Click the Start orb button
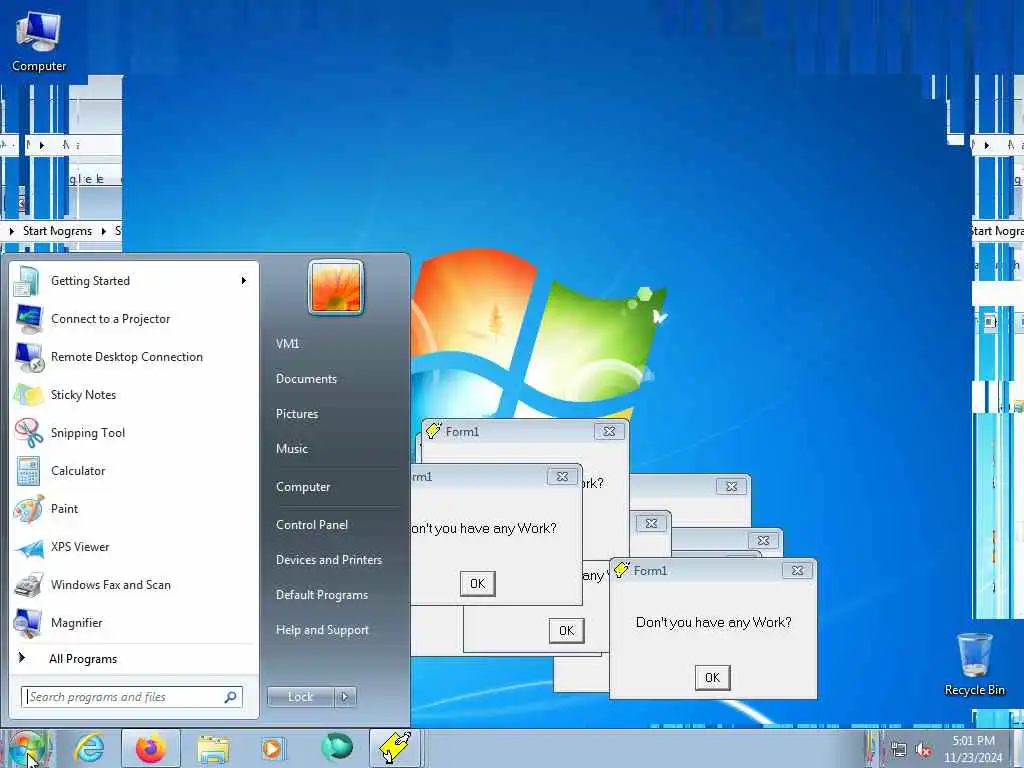This screenshot has width=1024, height=768. (x=26, y=748)
